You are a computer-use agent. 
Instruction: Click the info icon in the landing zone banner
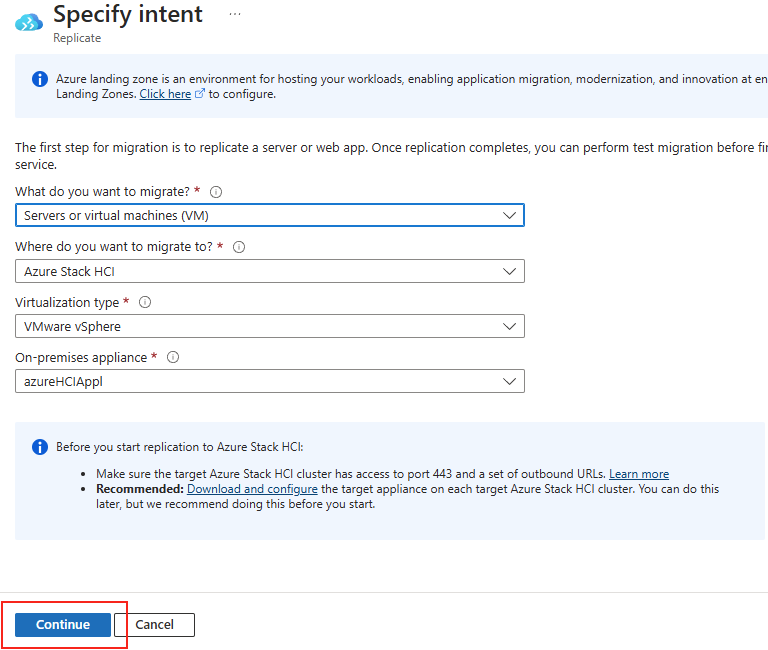pos(40,79)
